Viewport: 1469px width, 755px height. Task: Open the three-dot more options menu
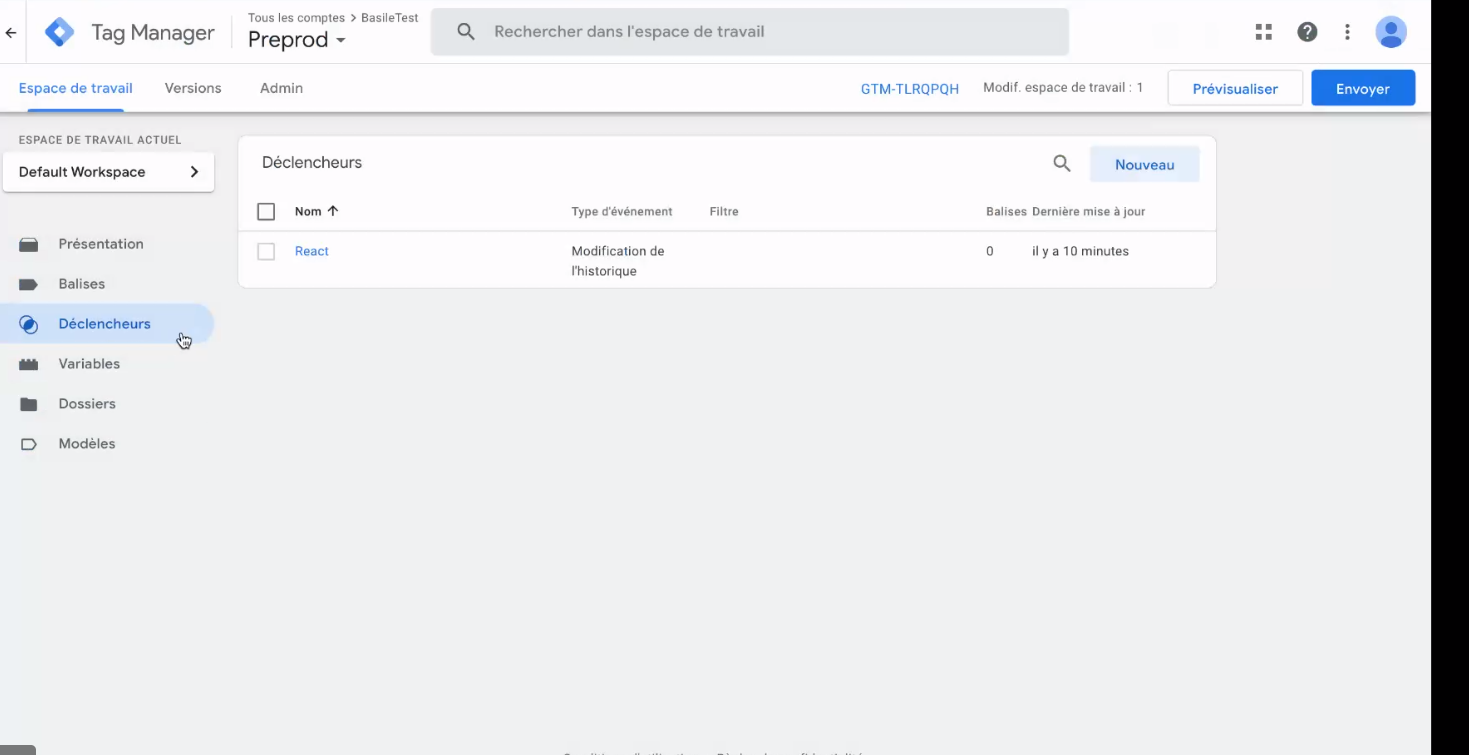pos(1347,32)
